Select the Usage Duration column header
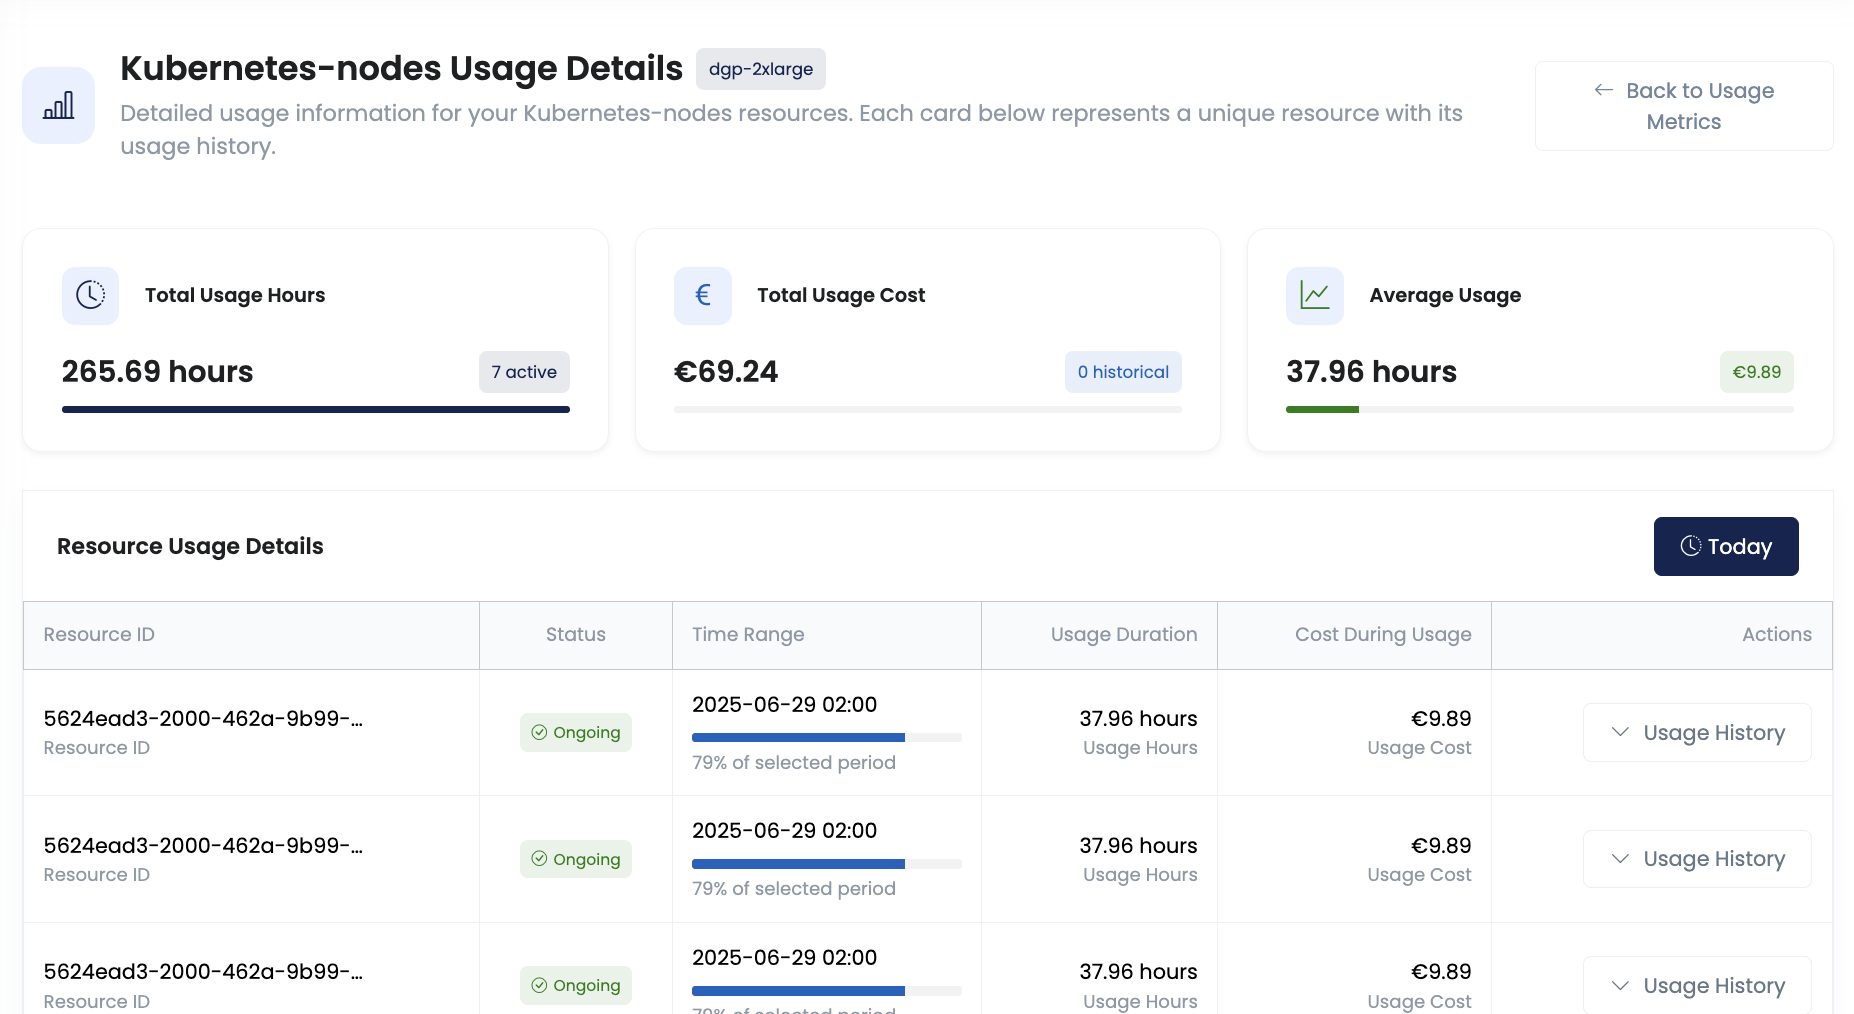 click(1123, 634)
